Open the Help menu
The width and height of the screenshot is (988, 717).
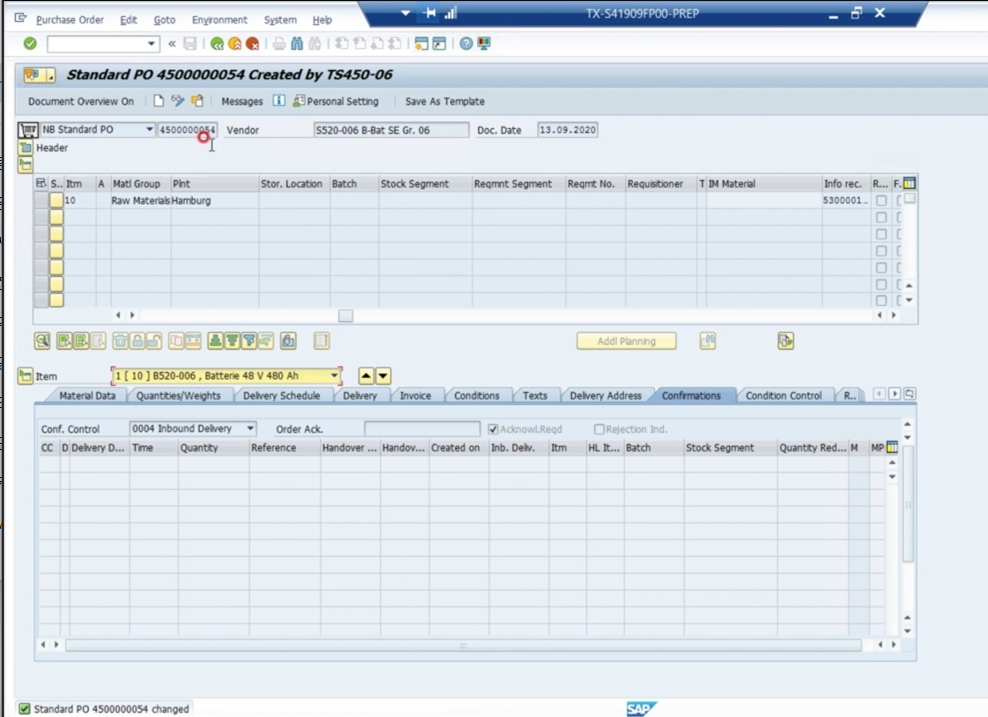pyautogui.click(x=322, y=20)
